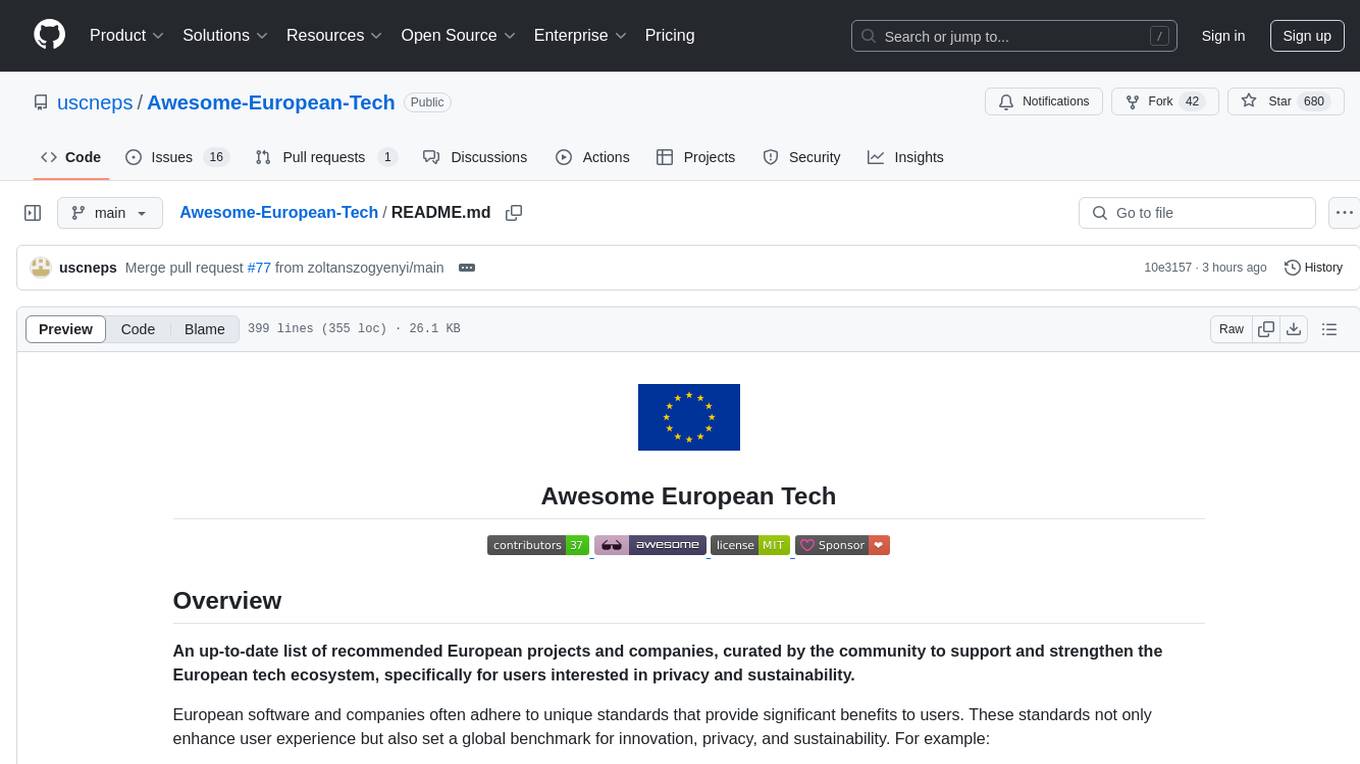Click the Notifications bell button
The height and width of the screenshot is (764, 1360).
[1044, 102]
